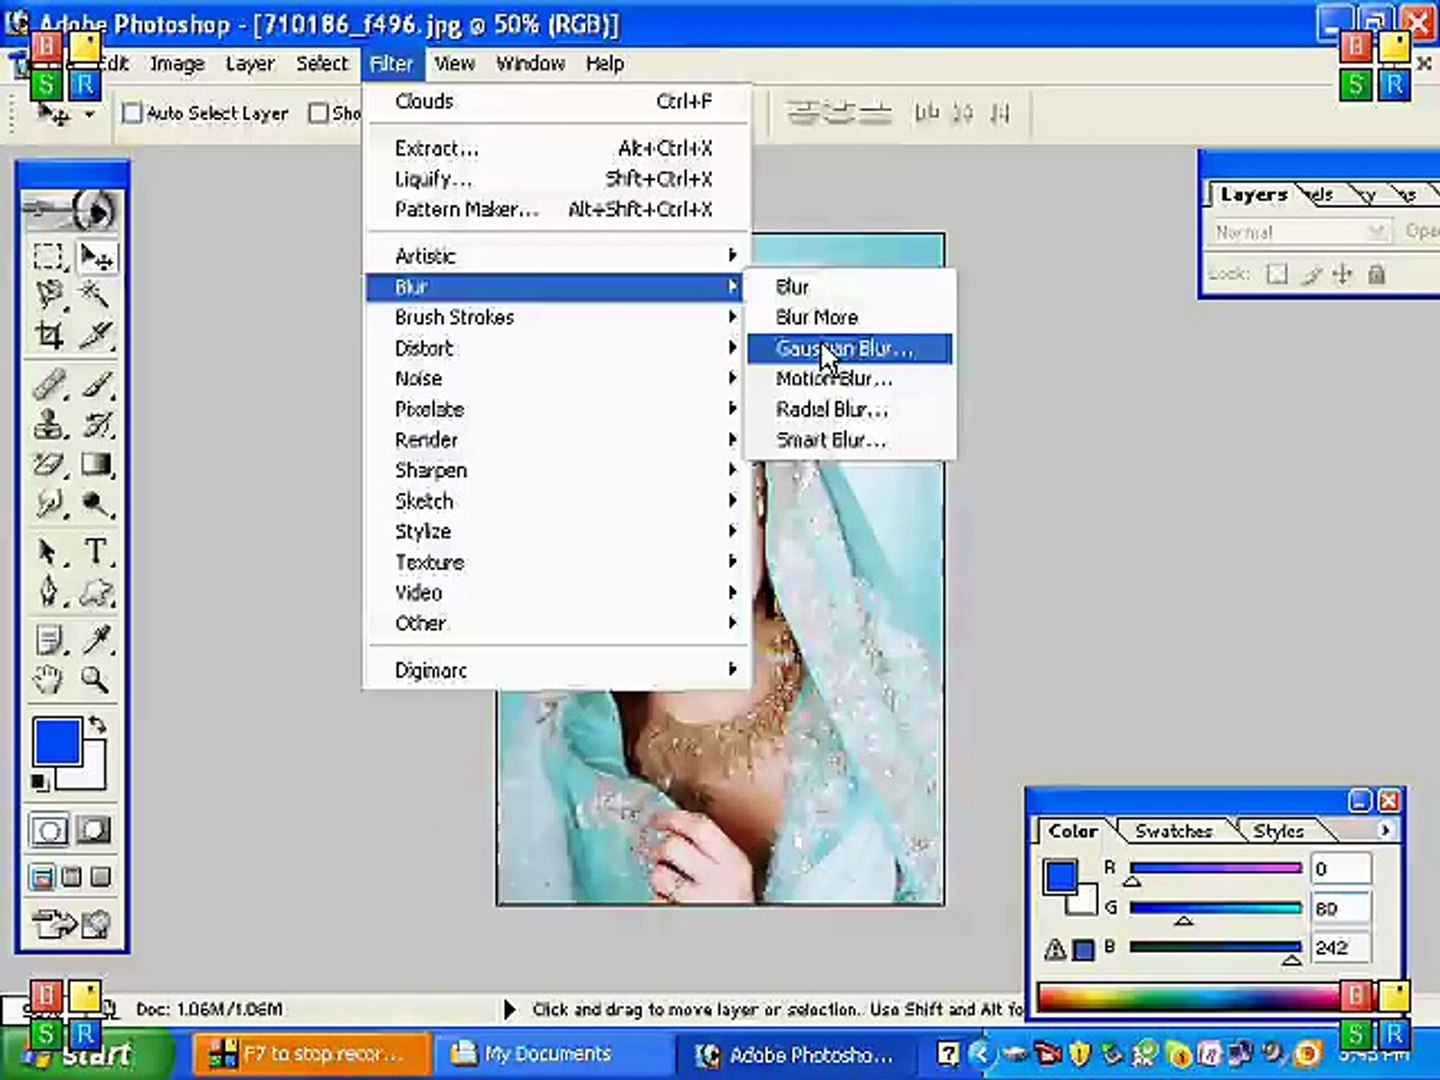This screenshot has width=1440, height=1080.
Task: Choose the Clone Stamp tool
Action: 47,425
